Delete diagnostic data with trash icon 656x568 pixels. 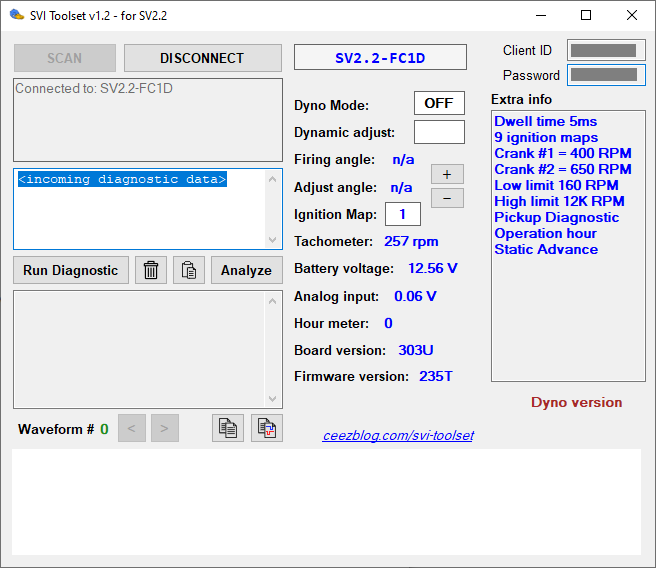(x=151, y=270)
